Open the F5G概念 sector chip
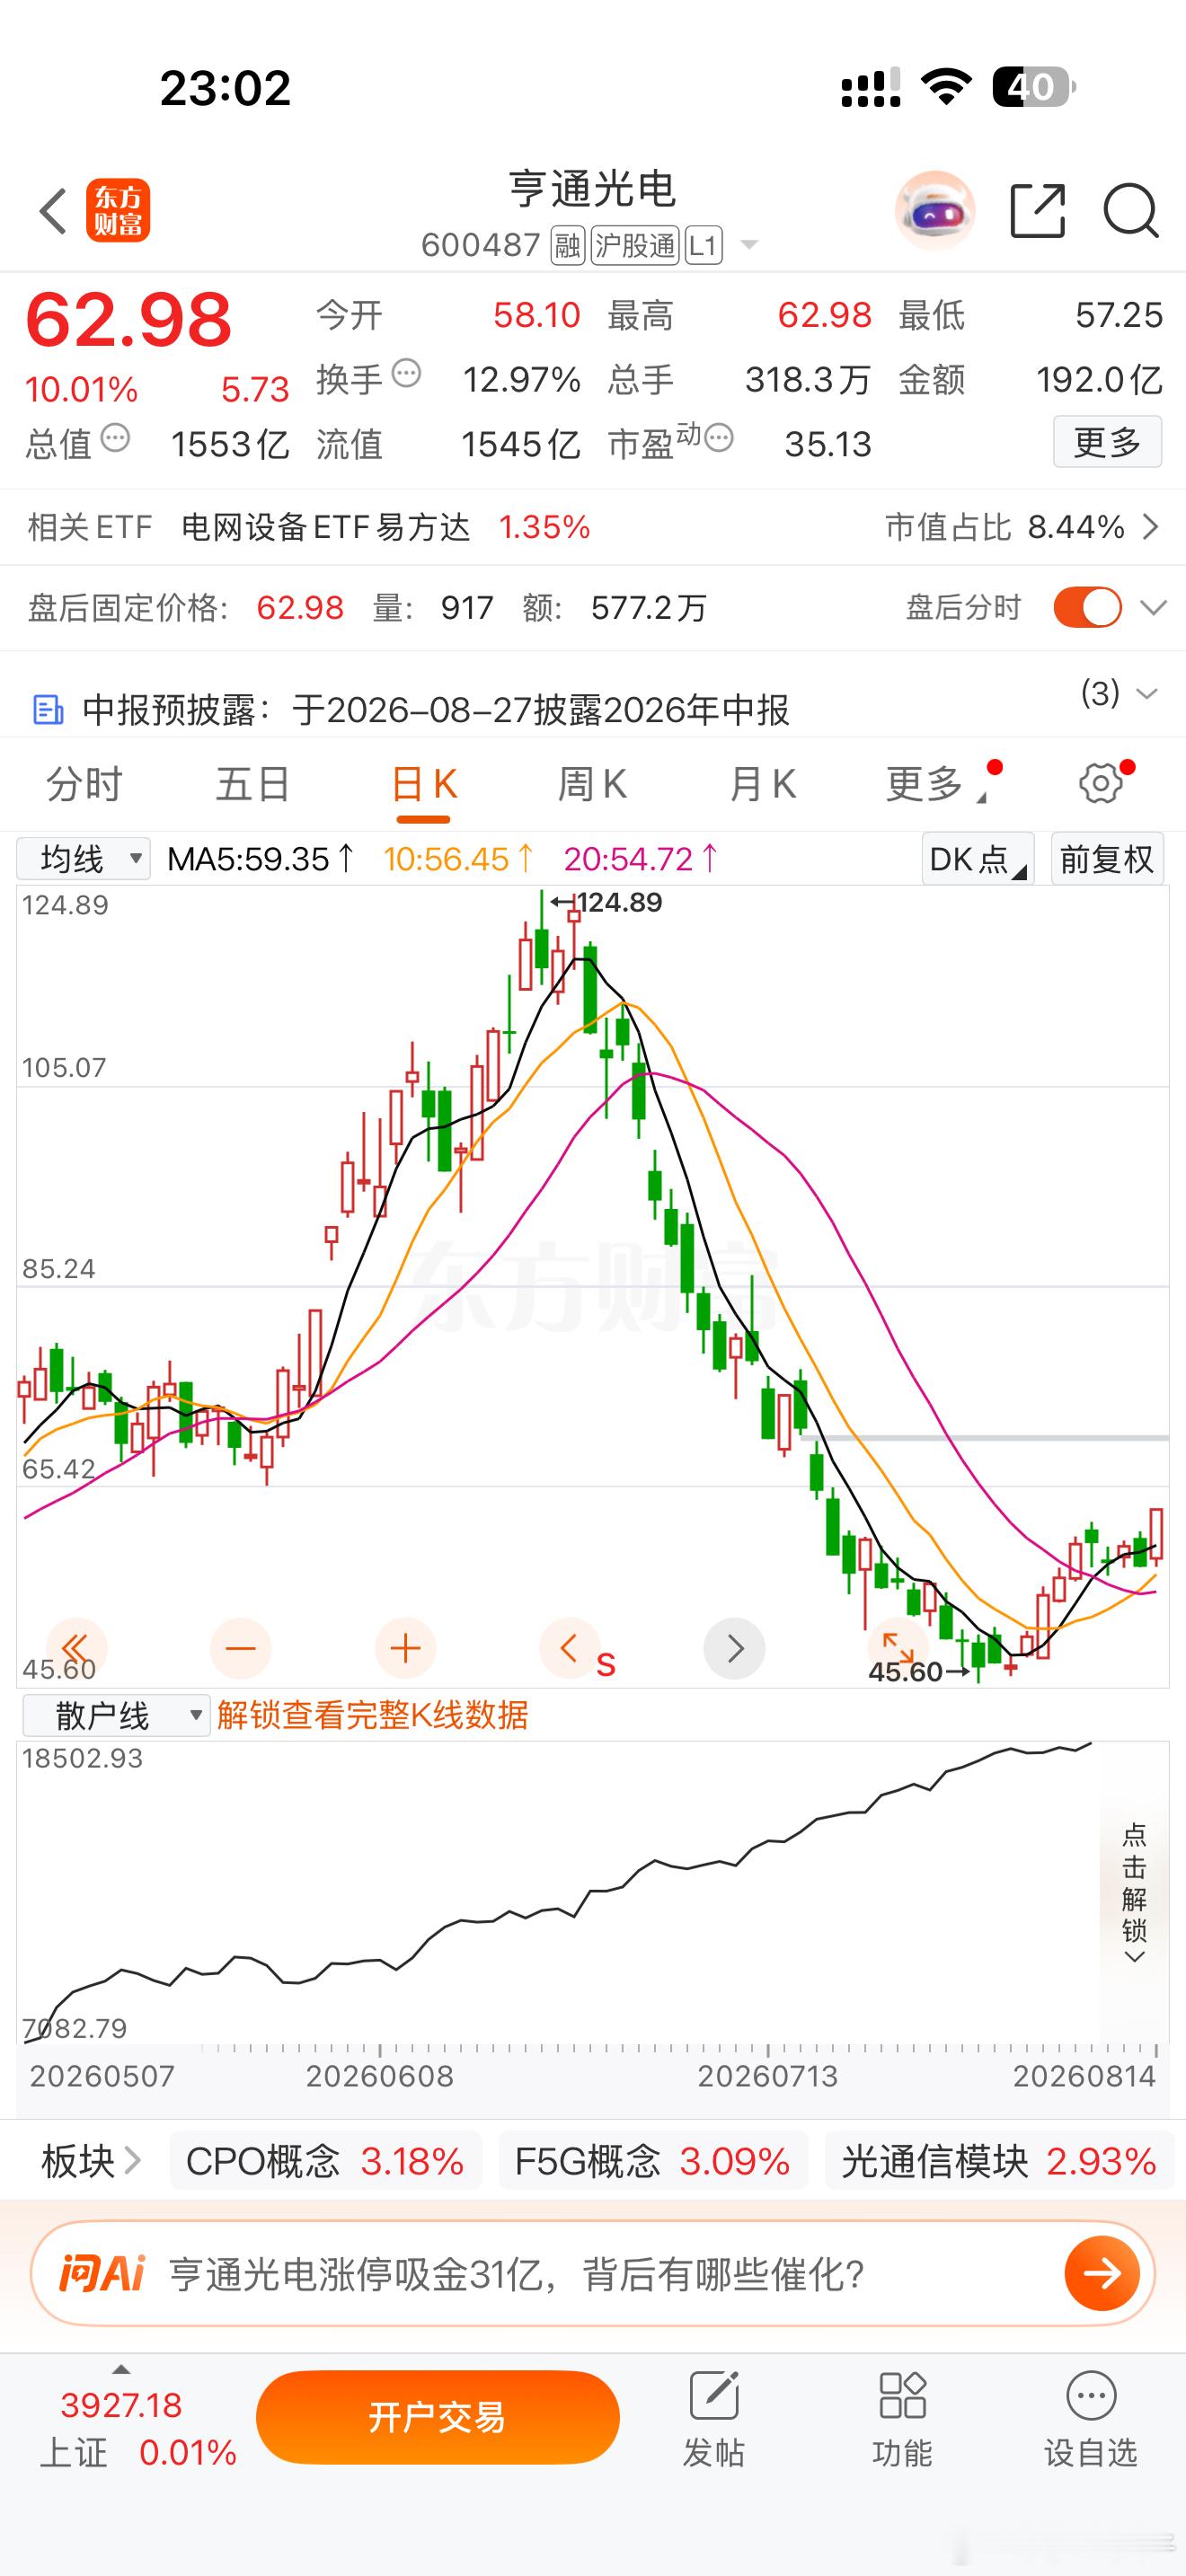The width and height of the screenshot is (1186, 2576). coord(653,2162)
